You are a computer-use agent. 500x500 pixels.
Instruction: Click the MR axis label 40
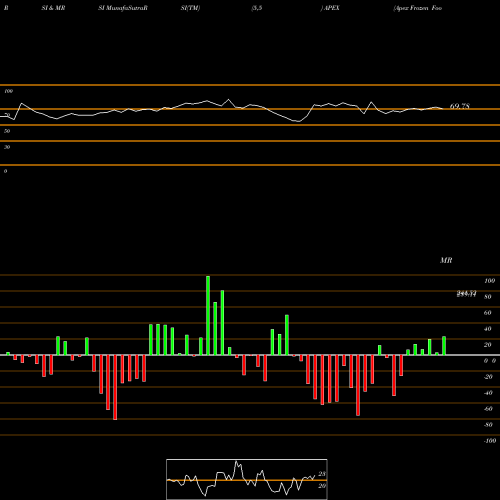(x=487, y=329)
